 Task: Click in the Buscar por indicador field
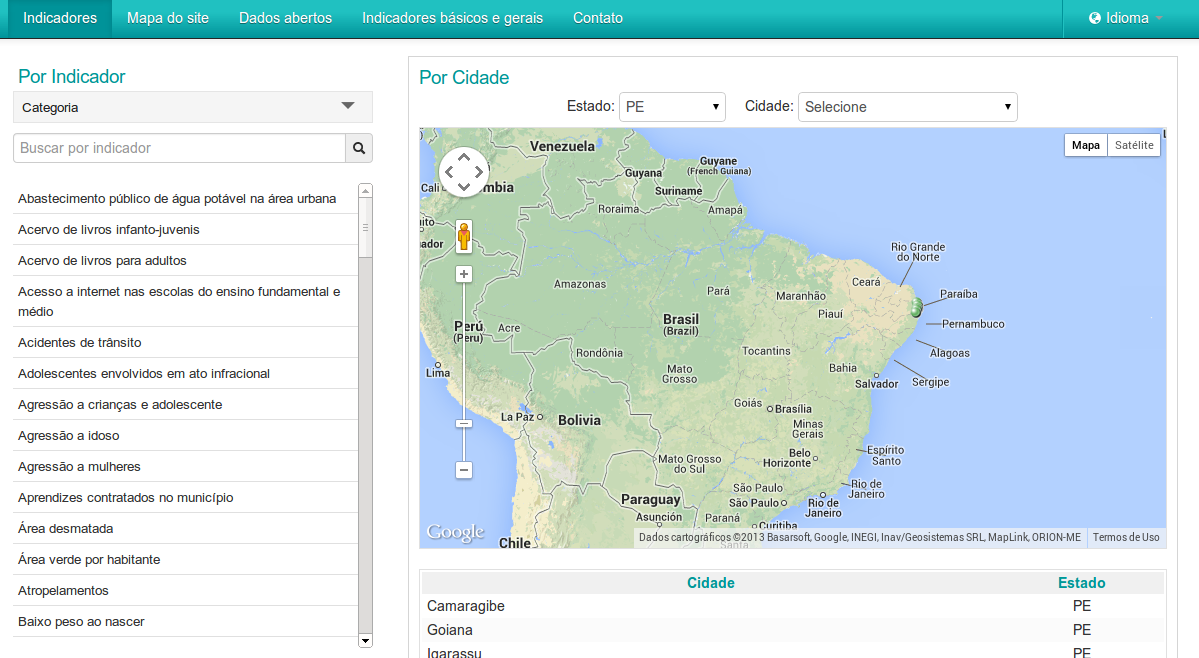point(179,148)
